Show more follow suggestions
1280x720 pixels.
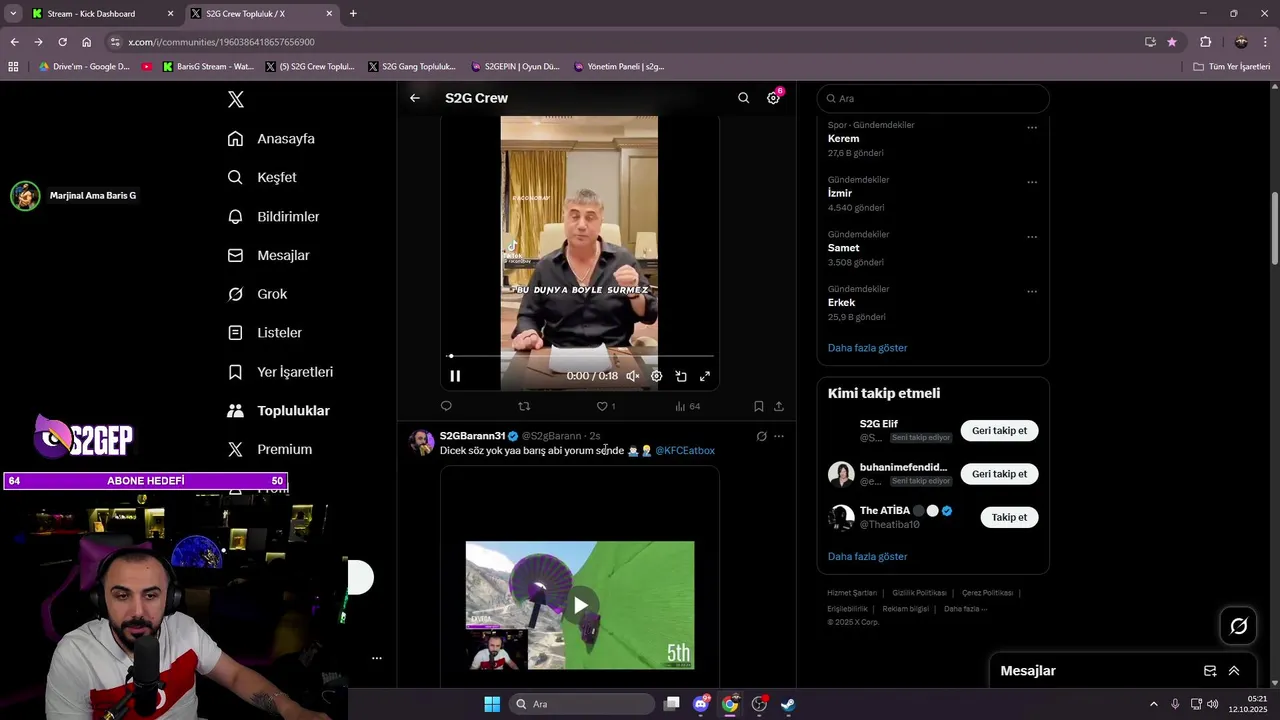867,556
